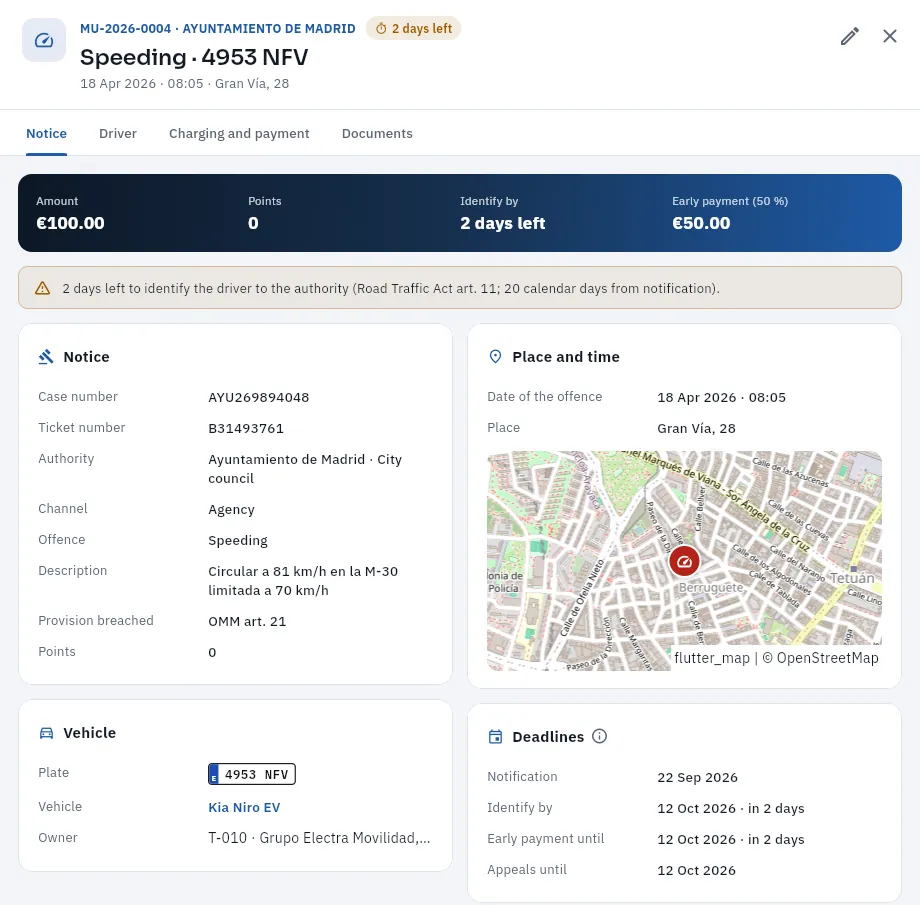Click the calendar icon beside Deadlines
Image resolution: width=920 pixels, height=905 pixels.
coord(495,737)
